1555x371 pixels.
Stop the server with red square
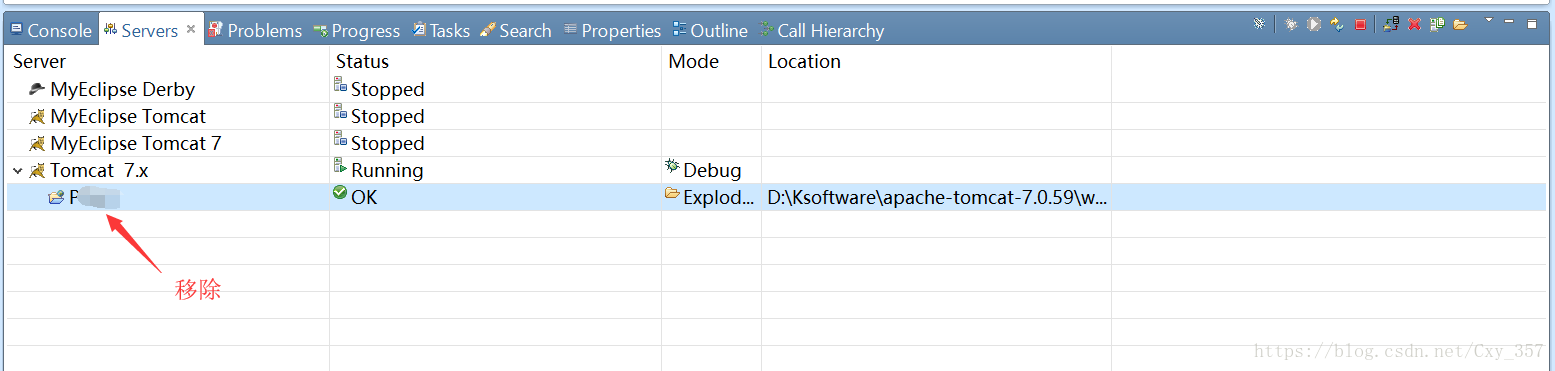click(1360, 24)
